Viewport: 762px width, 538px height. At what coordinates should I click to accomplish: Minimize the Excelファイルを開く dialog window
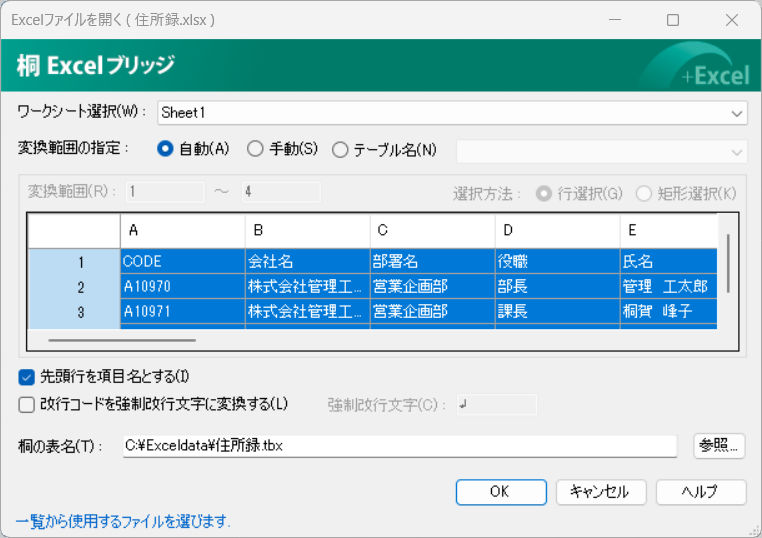point(615,20)
